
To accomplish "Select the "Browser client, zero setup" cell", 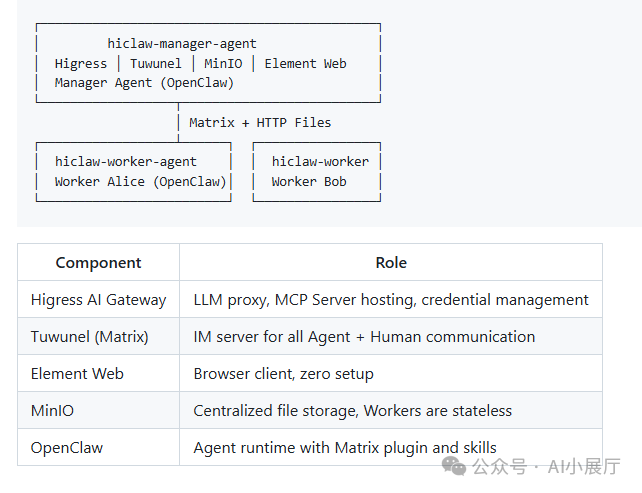I will point(283,374).
